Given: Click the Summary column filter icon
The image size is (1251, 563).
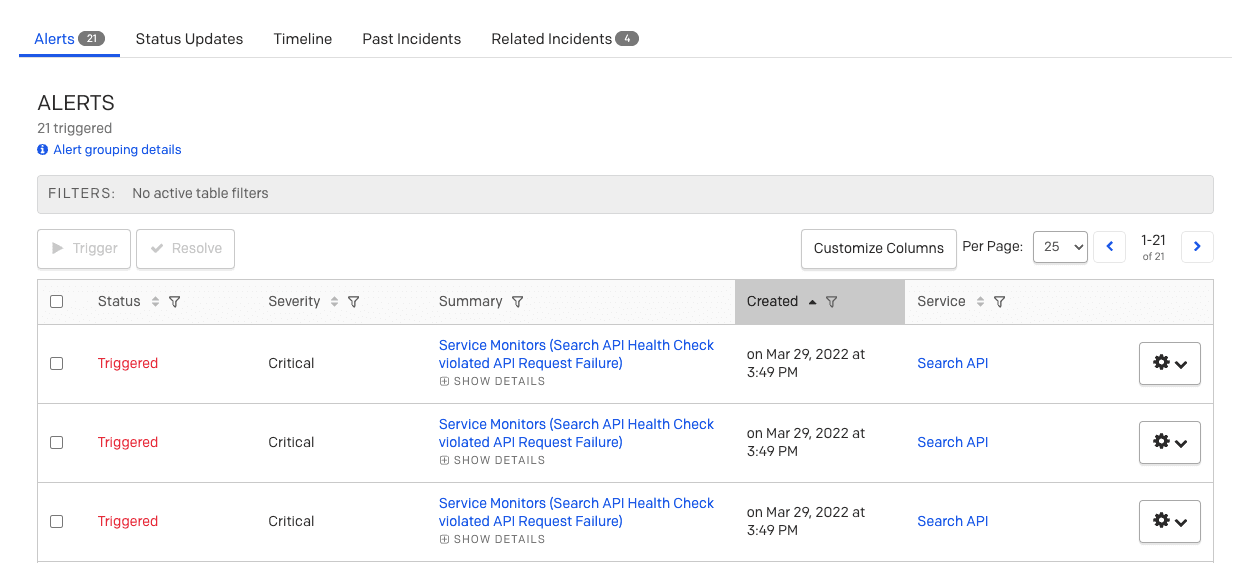Looking at the screenshot, I should pyautogui.click(x=517, y=302).
